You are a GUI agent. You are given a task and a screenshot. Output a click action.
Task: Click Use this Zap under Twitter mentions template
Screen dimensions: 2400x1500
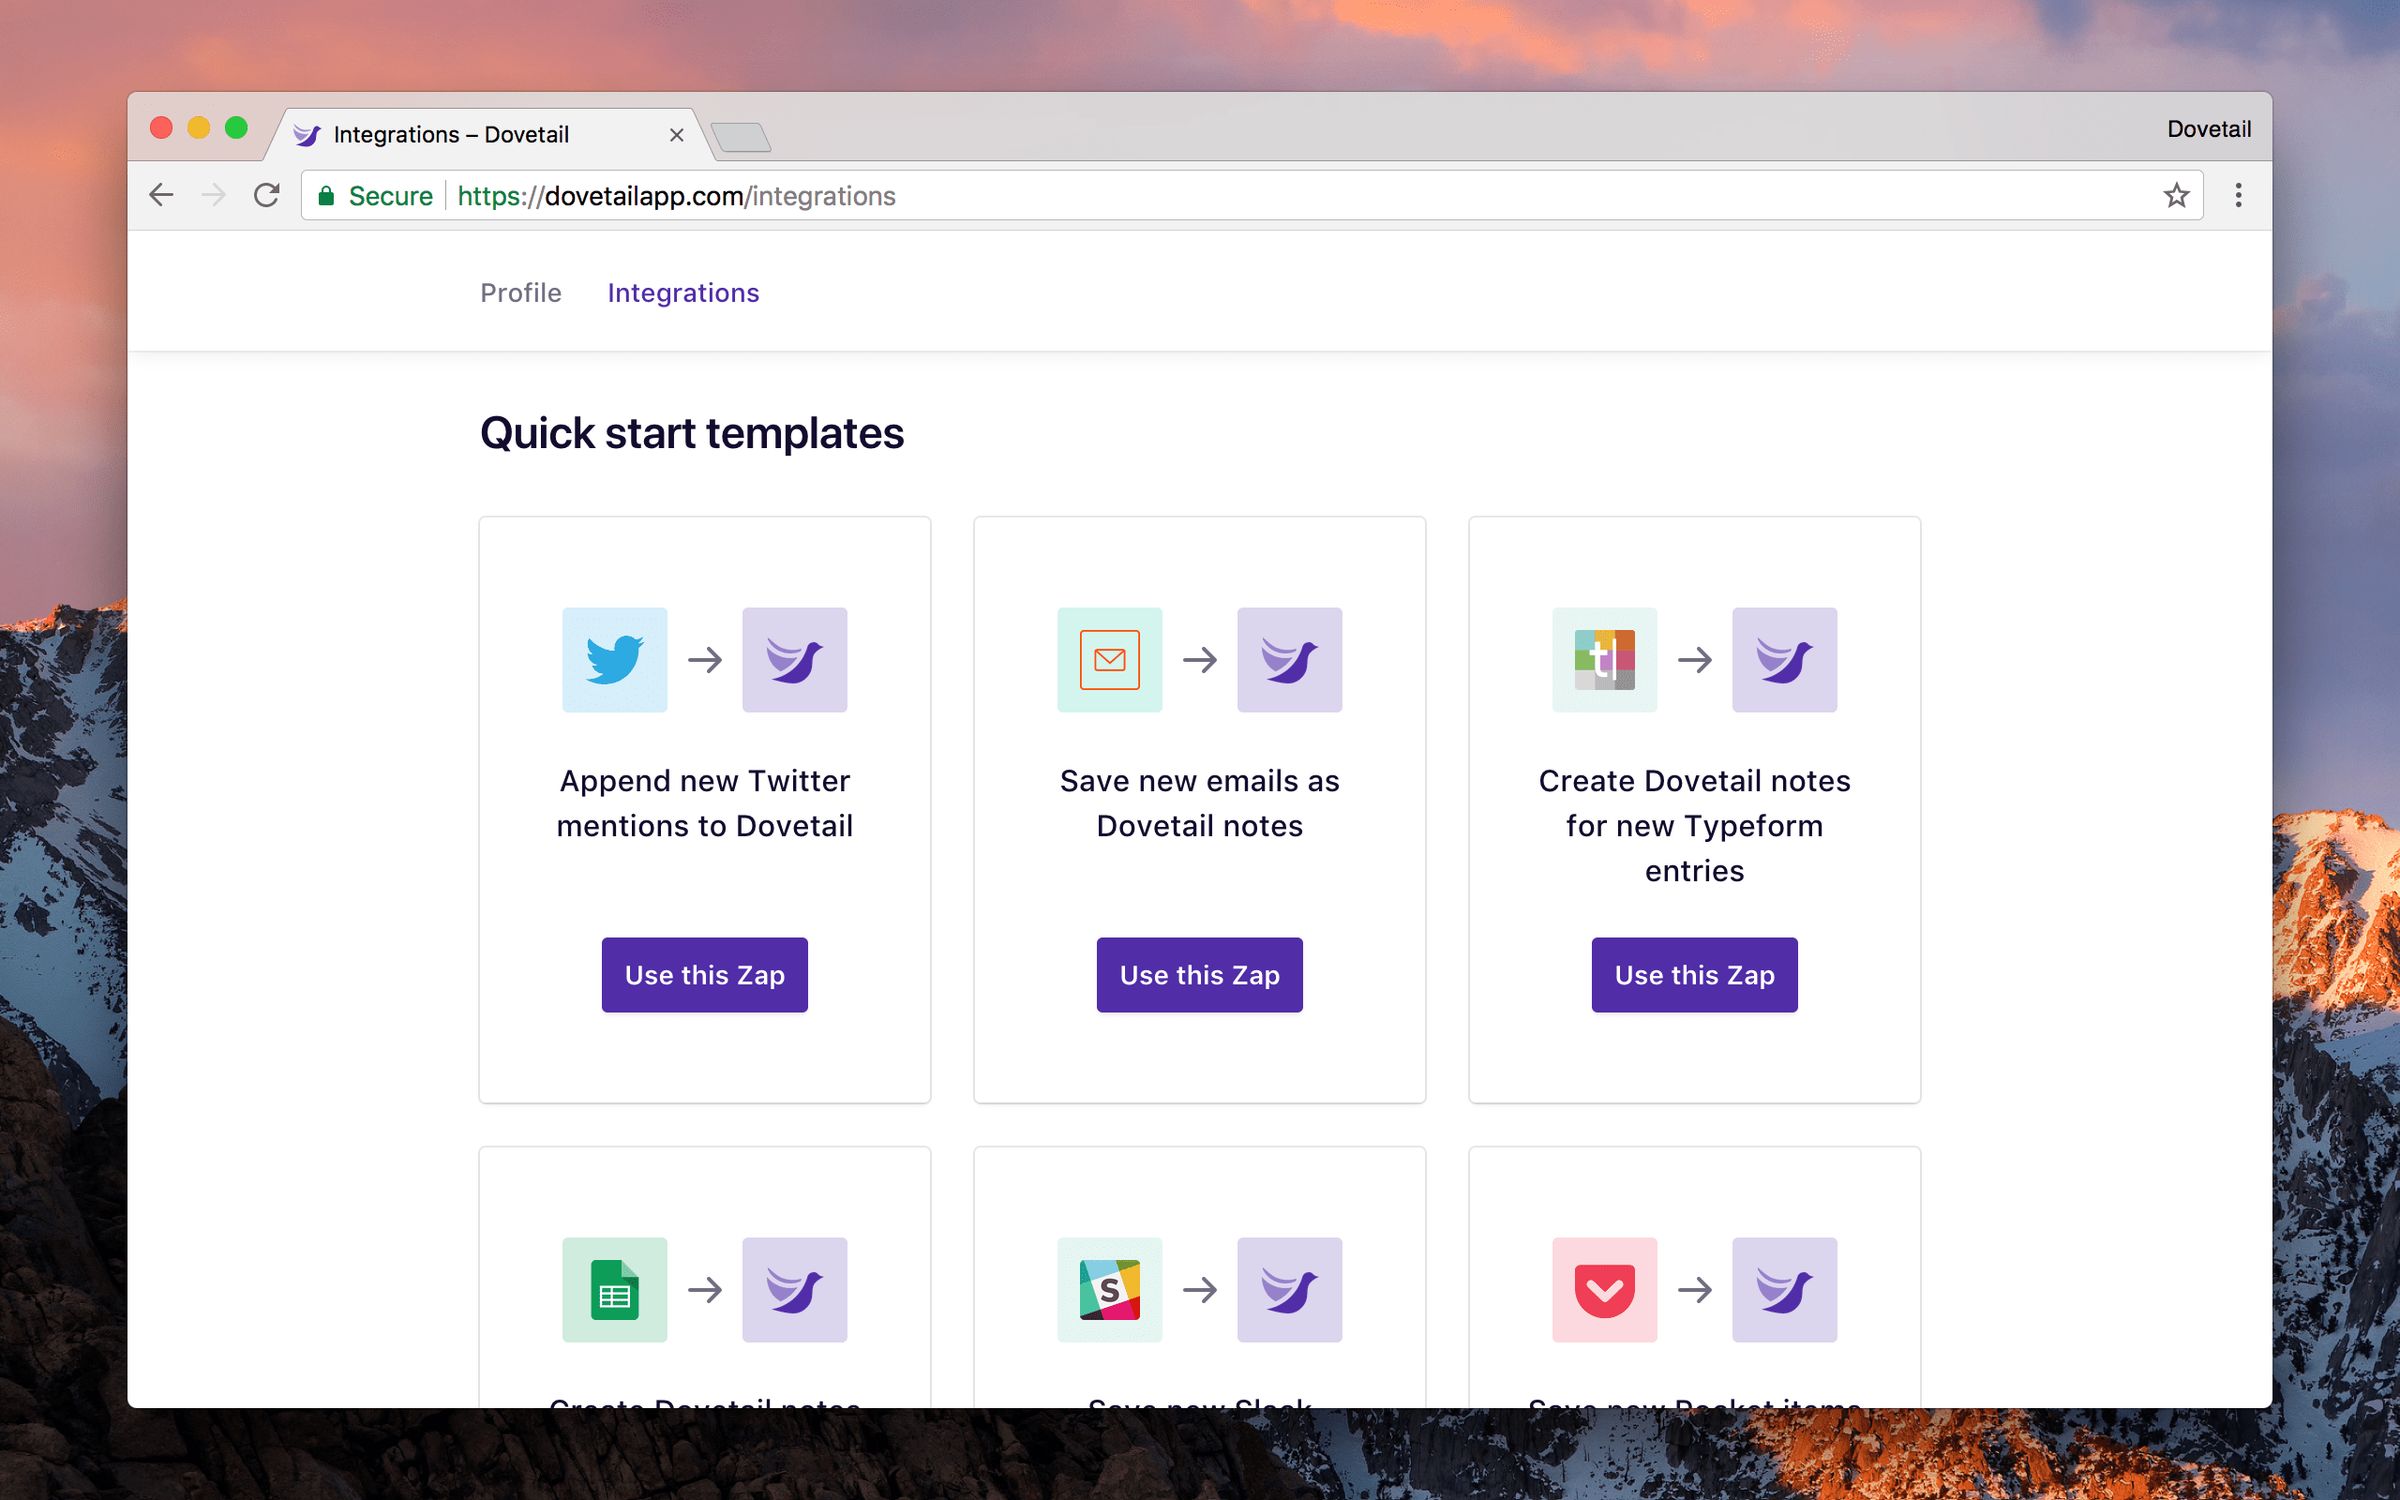point(704,975)
